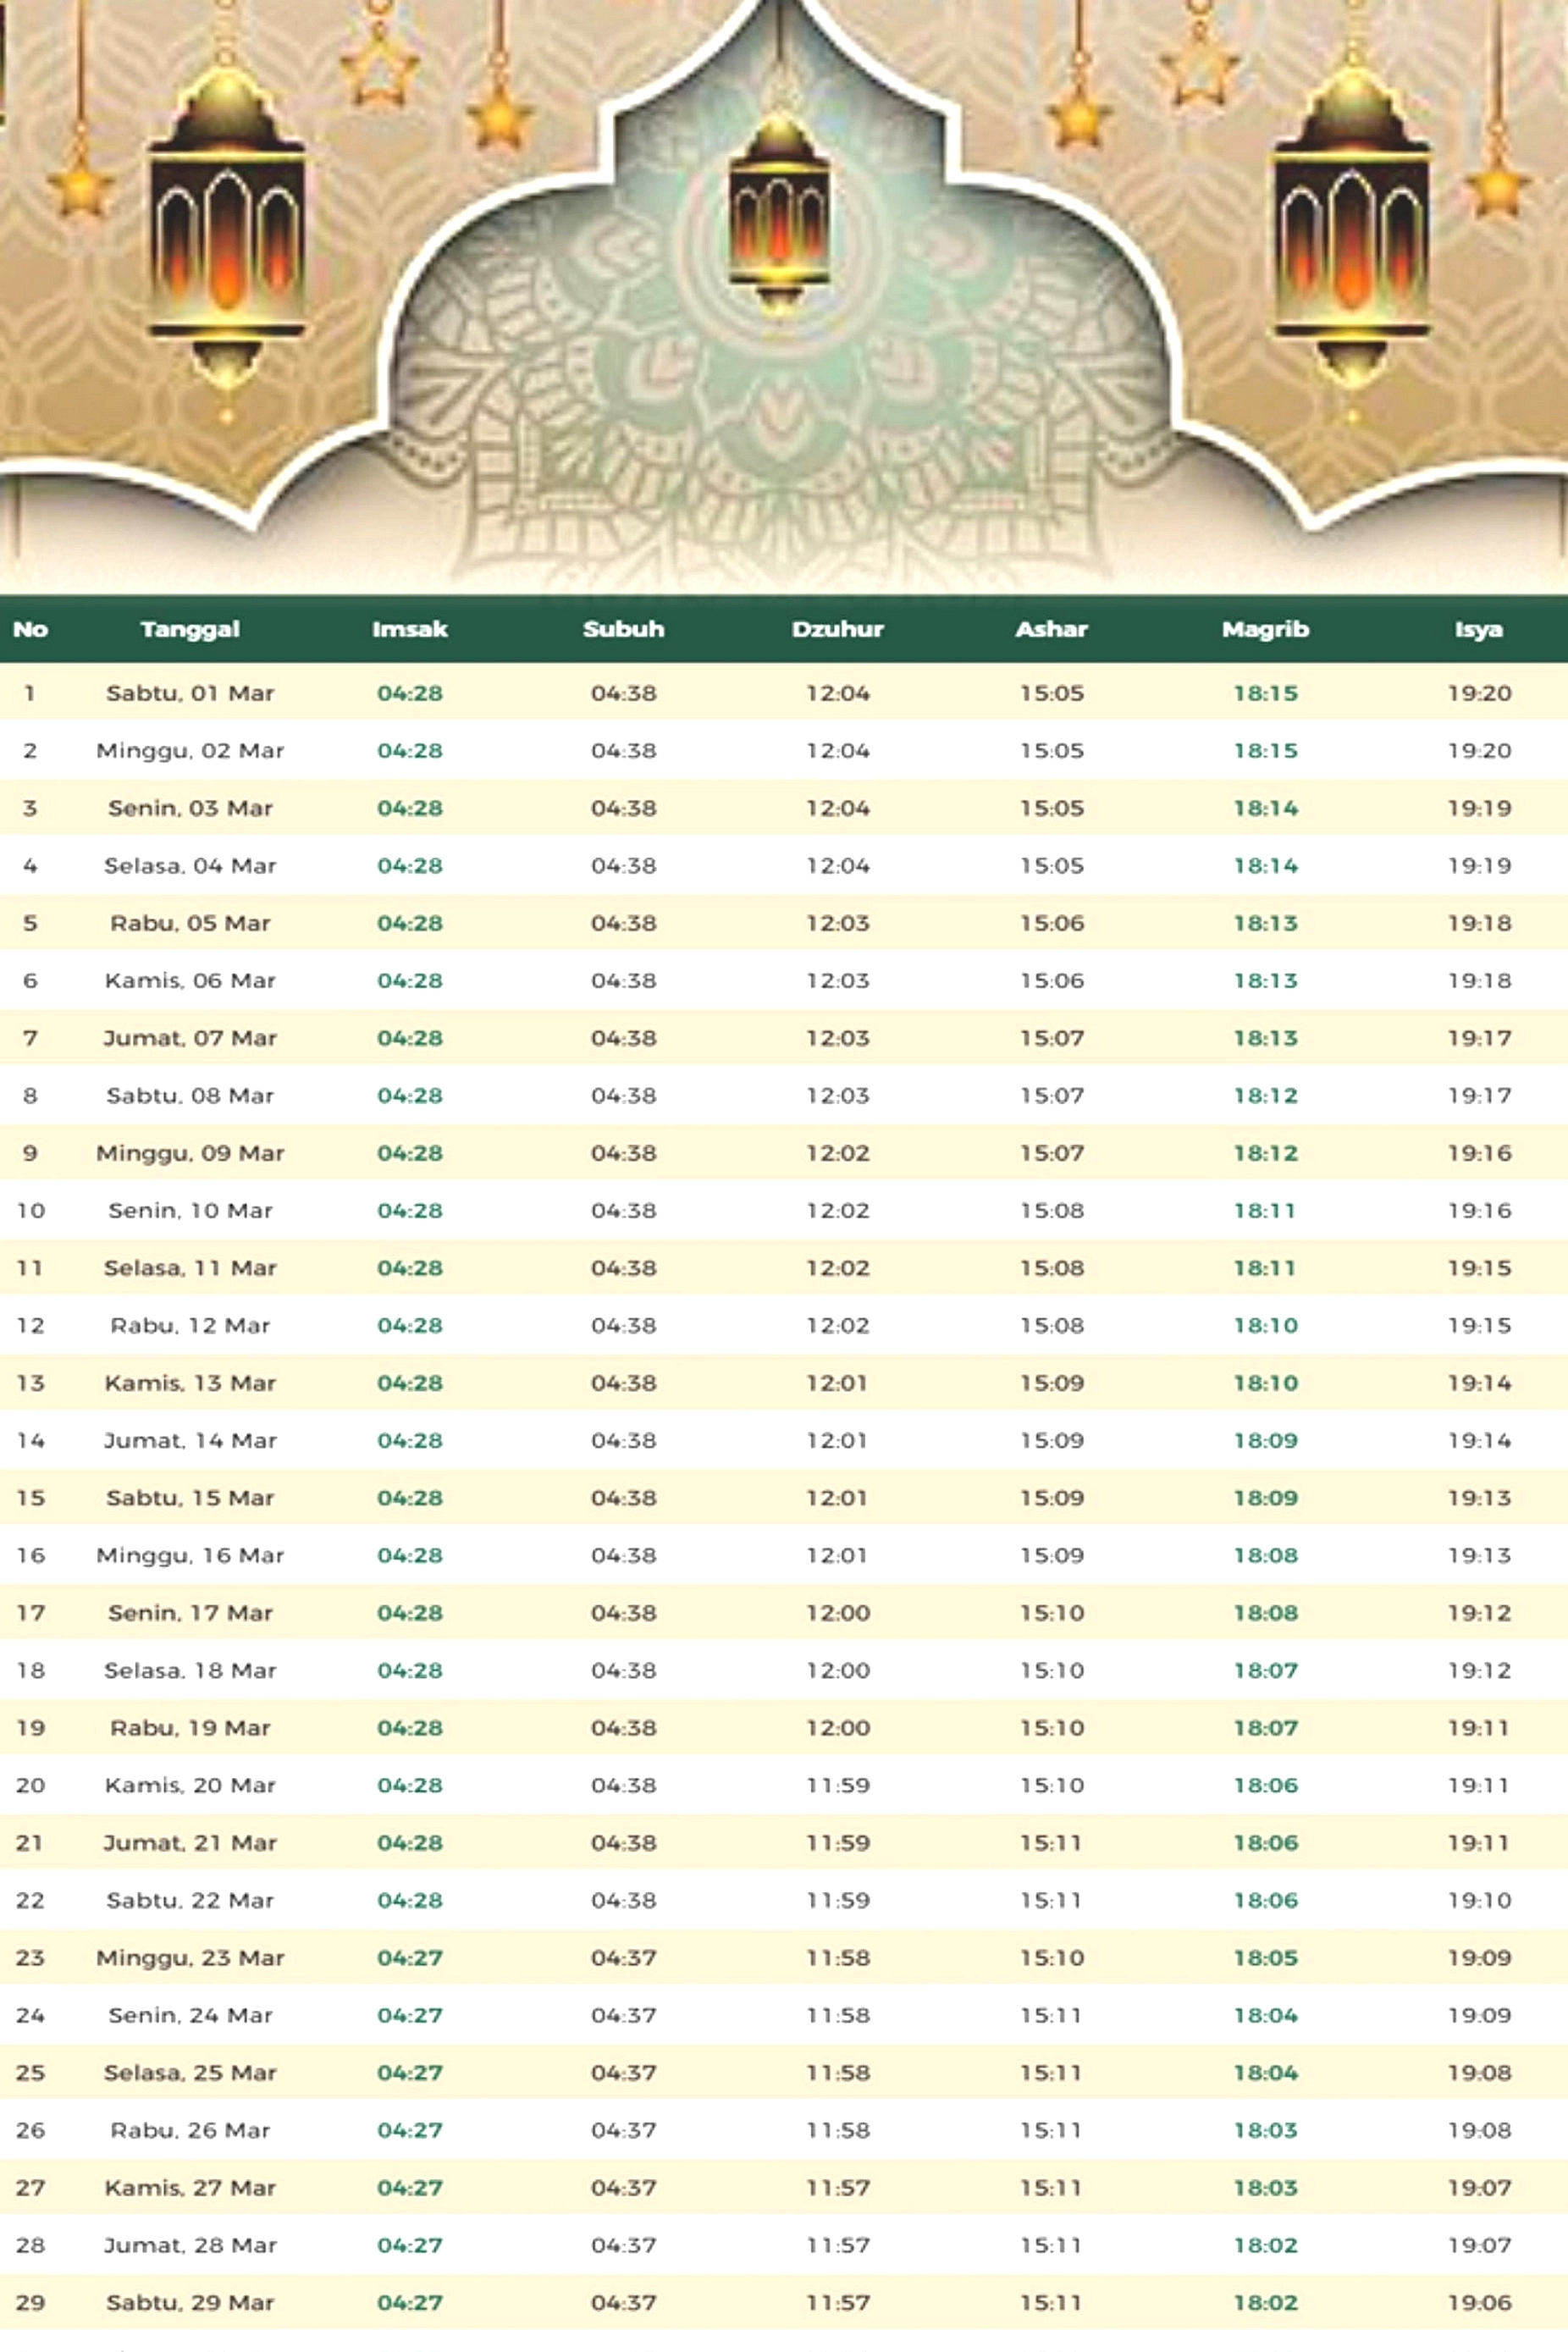Select the date "Rabu, 19 Mar"
Image resolution: width=1568 pixels, height=2352 pixels.
190,1728
